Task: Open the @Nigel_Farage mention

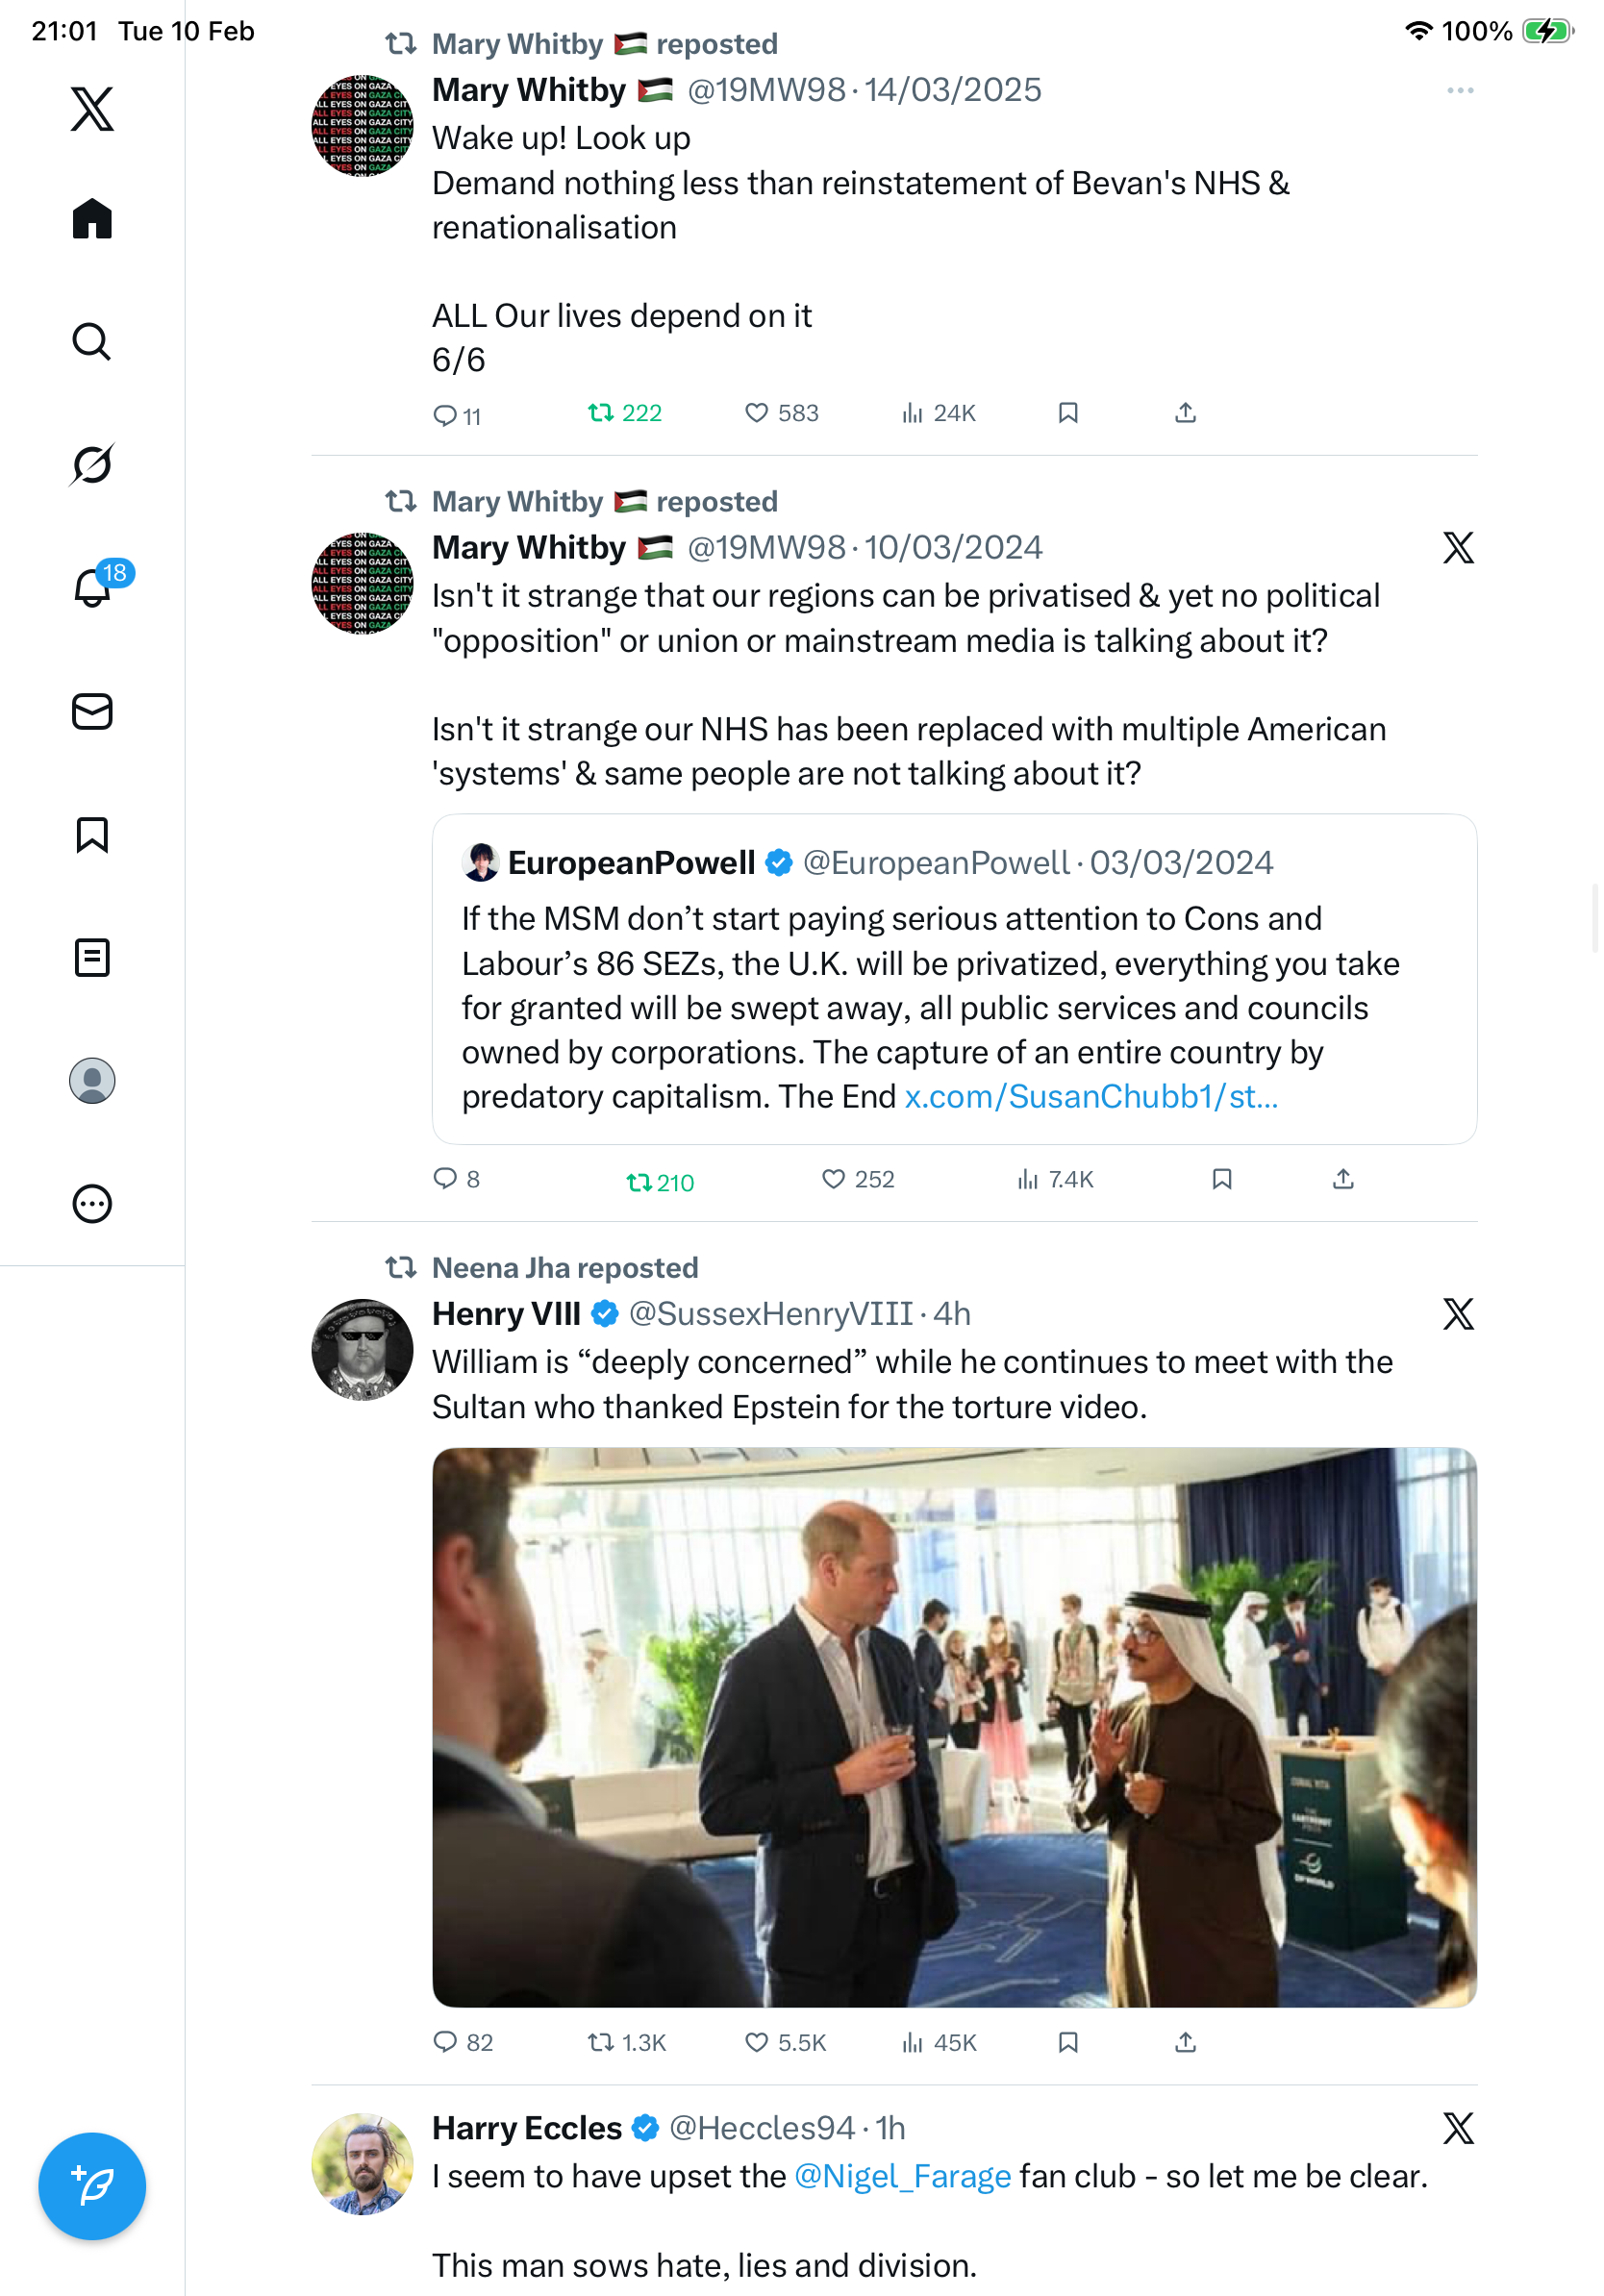Action: [902, 2176]
